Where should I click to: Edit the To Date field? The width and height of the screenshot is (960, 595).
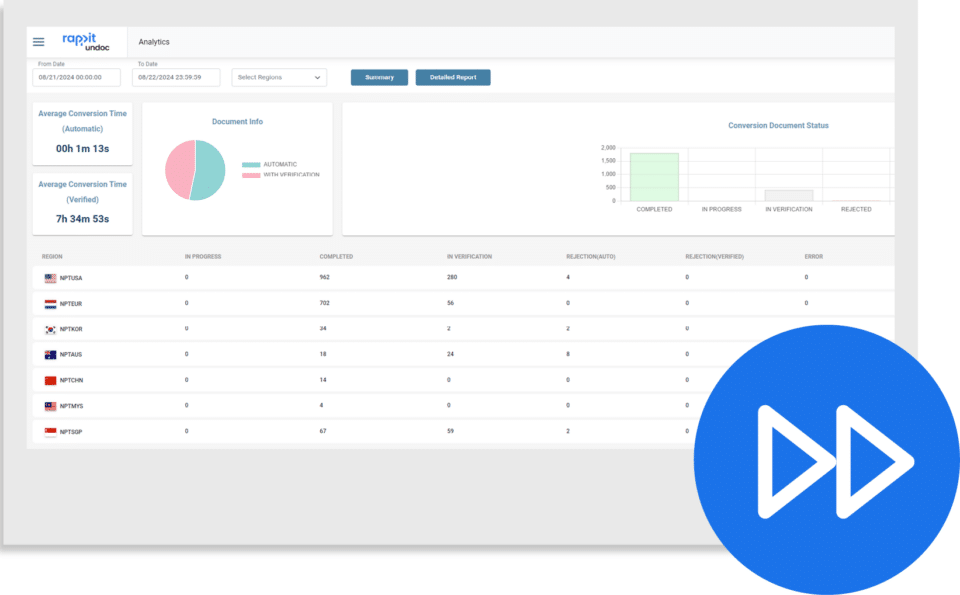point(176,77)
